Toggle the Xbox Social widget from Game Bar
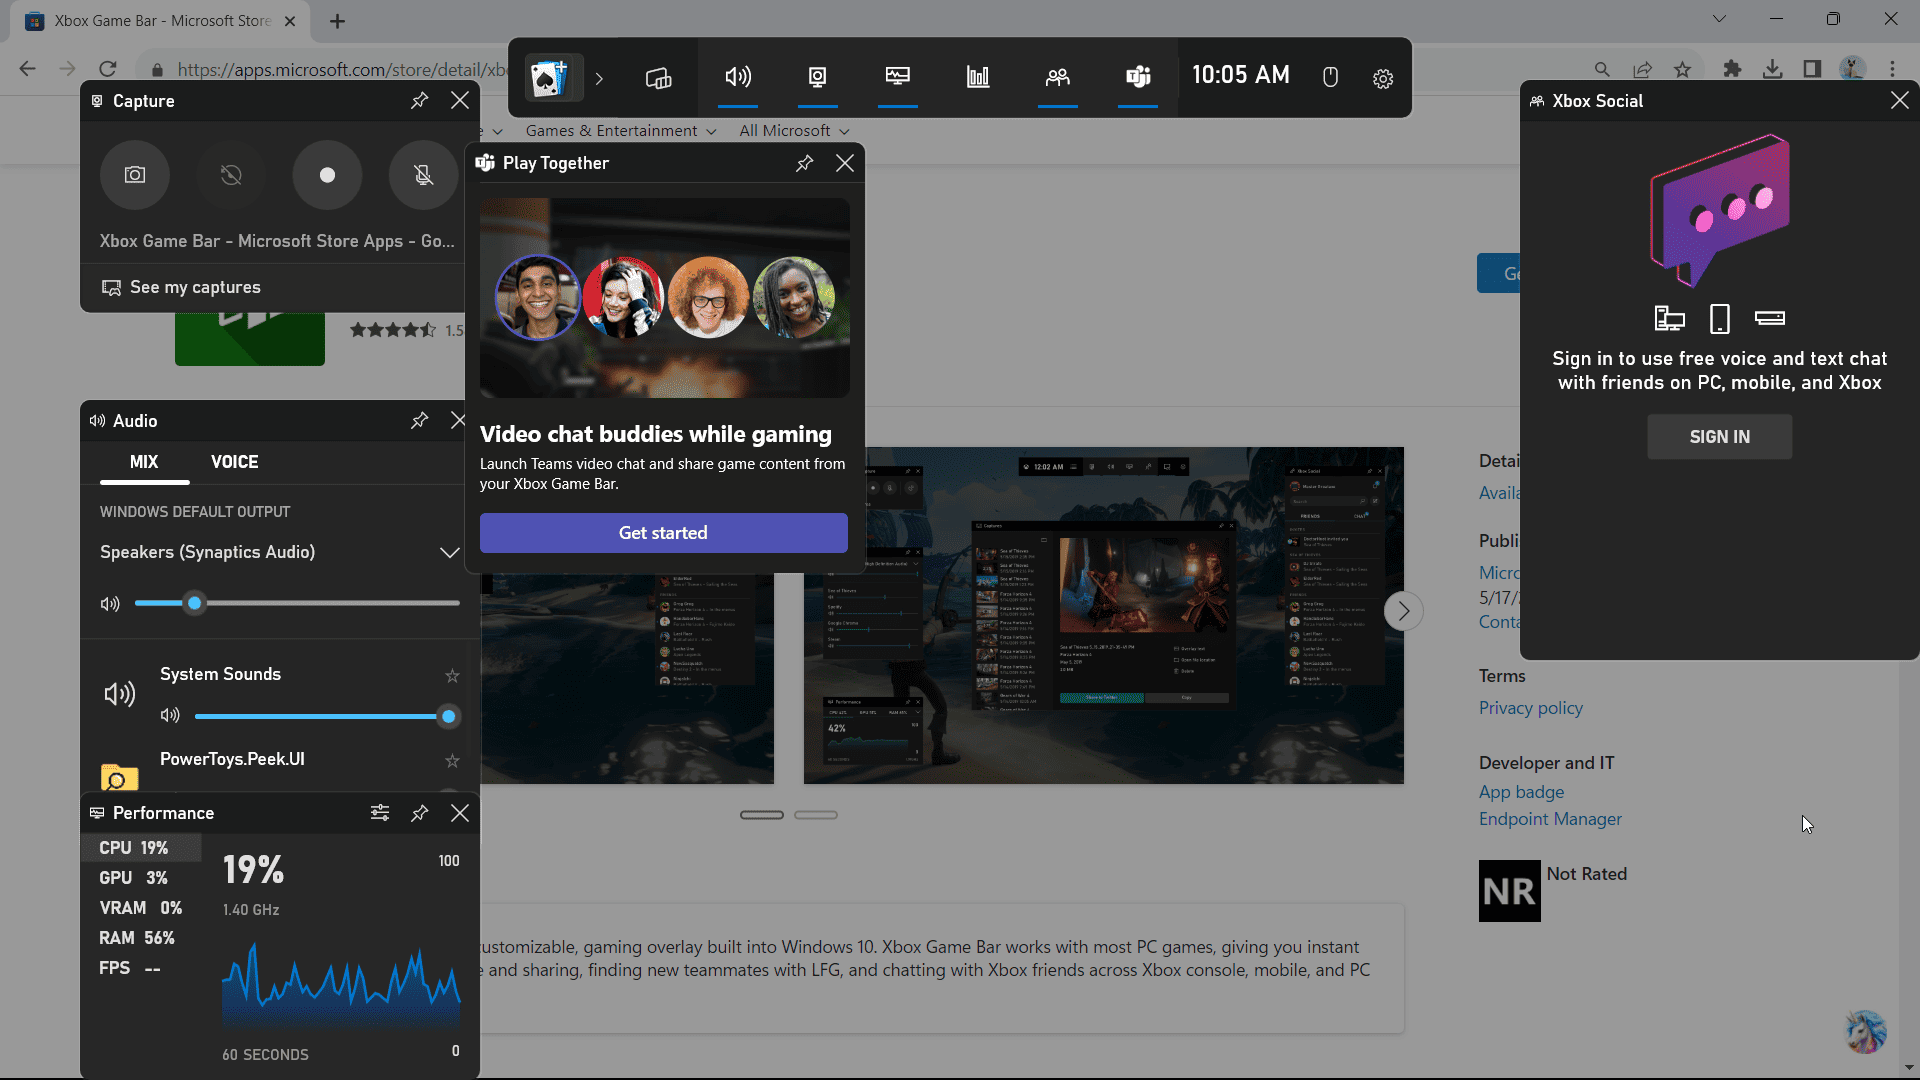 (x=1058, y=77)
